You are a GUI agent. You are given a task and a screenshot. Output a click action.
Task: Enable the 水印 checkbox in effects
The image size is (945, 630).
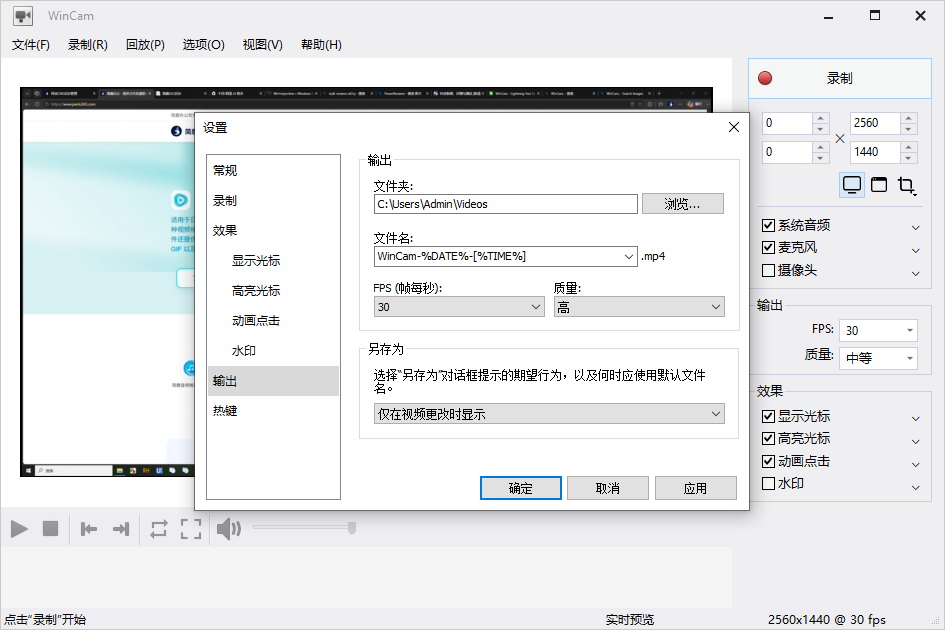tap(768, 484)
